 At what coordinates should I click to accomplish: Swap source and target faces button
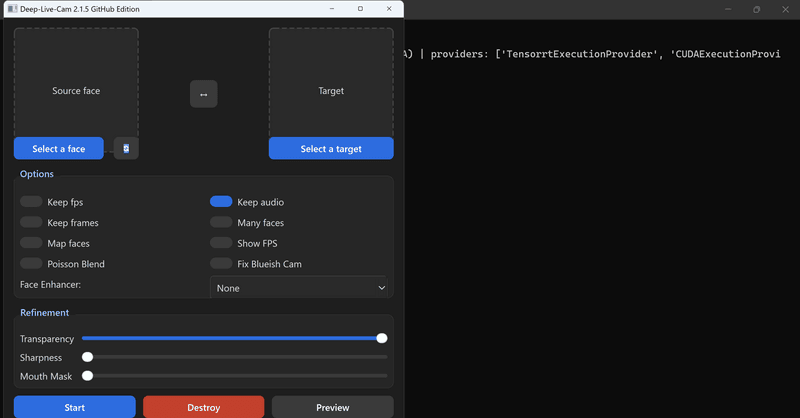[204, 94]
